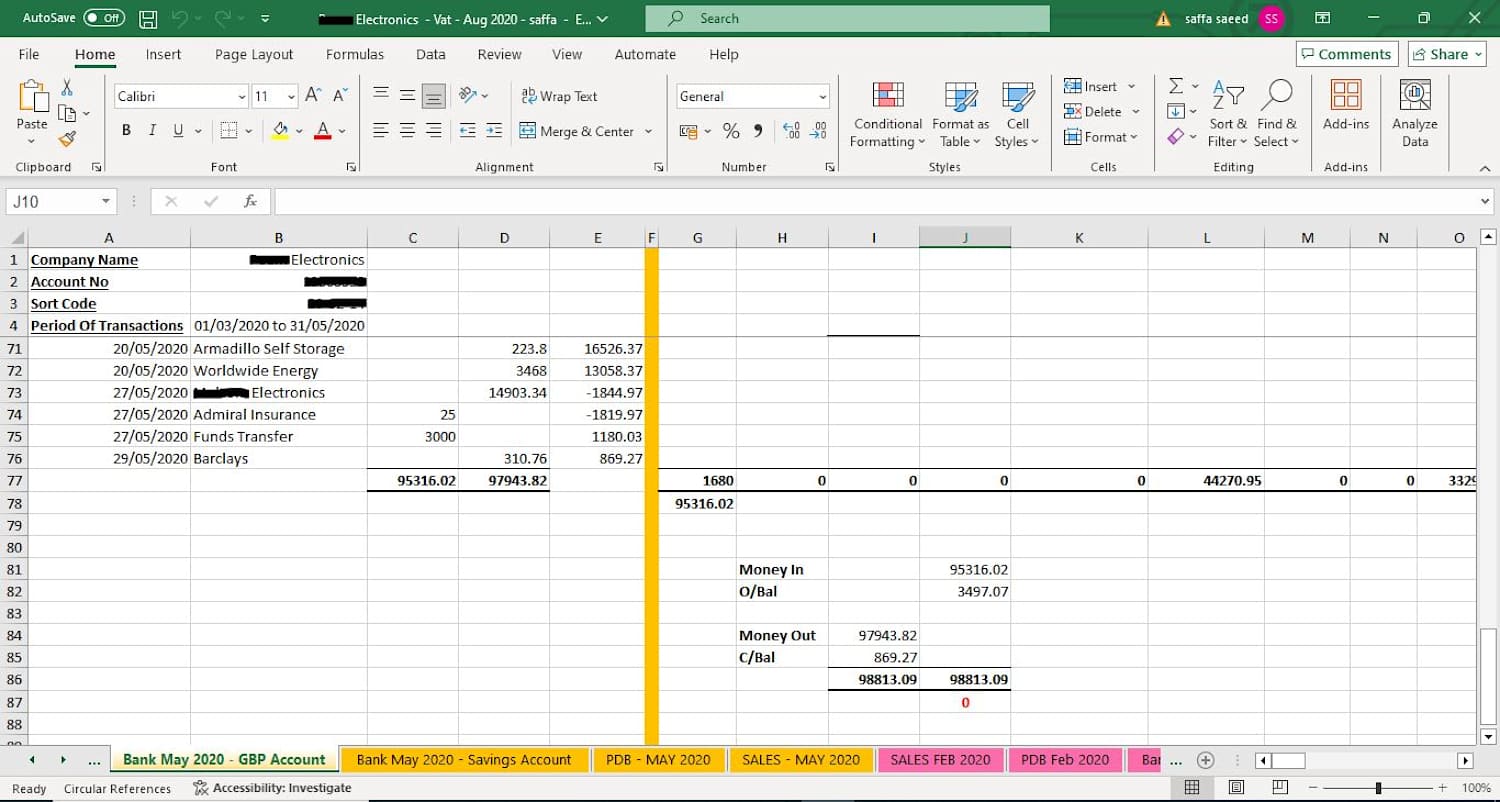The height and width of the screenshot is (802, 1500).
Task: Open the SALES - MAY 2020 sheet tab
Action: pos(801,759)
